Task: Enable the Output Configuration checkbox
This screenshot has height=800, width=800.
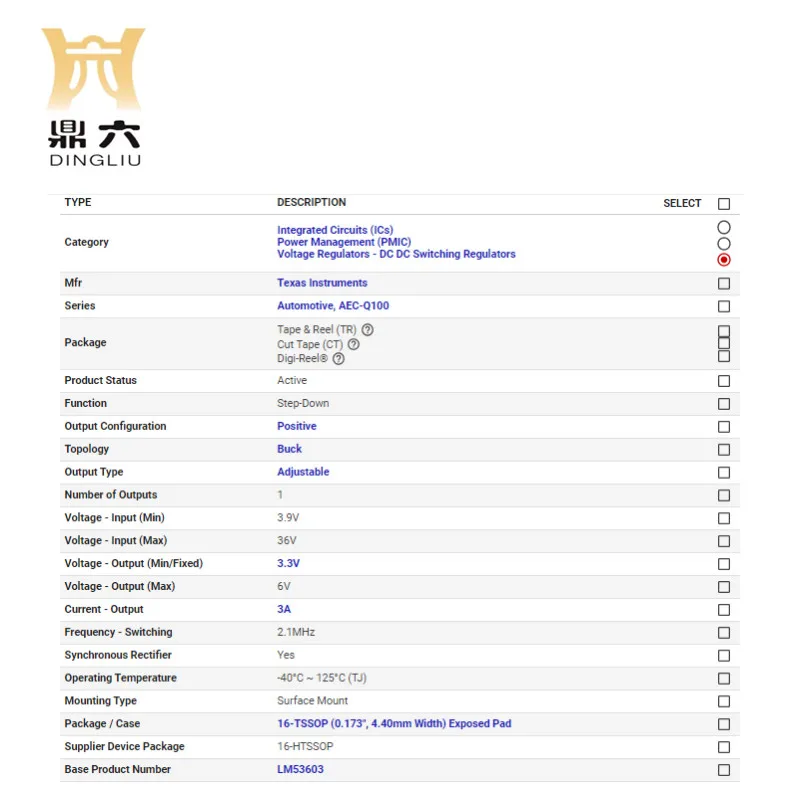Action: click(x=723, y=427)
